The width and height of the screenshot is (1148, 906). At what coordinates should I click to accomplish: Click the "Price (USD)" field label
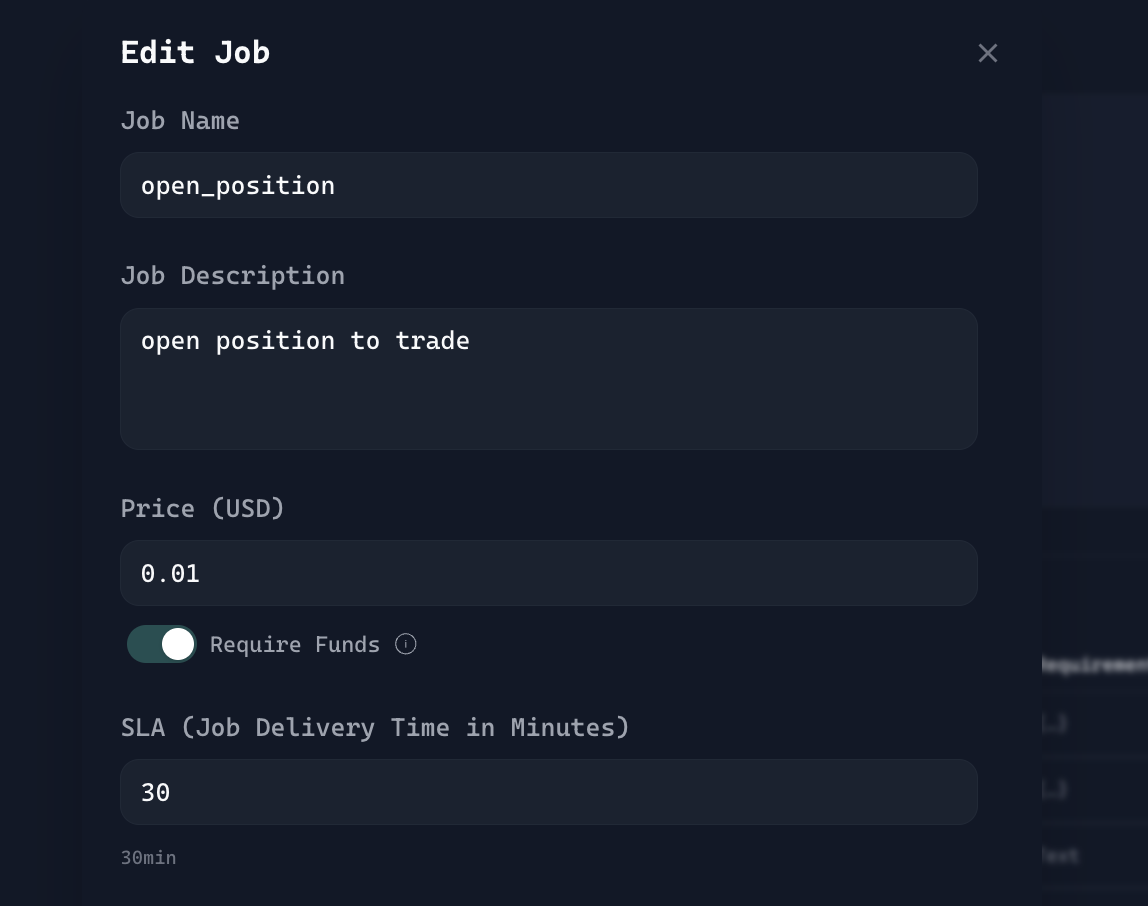pyautogui.click(x=202, y=508)
